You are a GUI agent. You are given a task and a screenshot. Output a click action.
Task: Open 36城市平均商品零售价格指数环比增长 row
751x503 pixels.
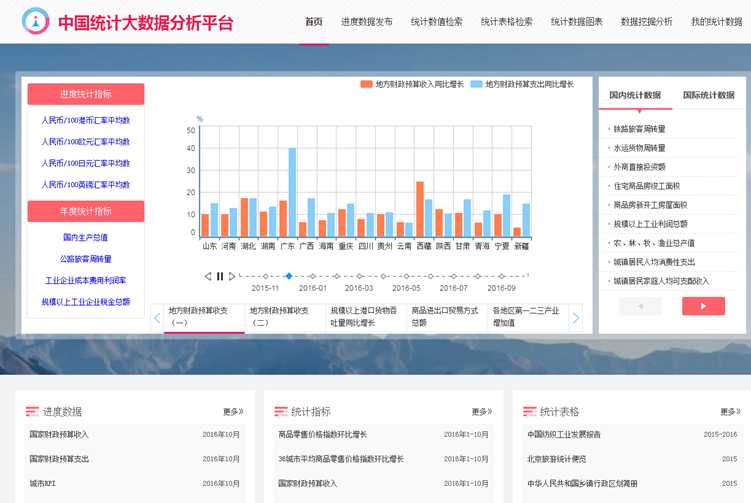click(x=383, y=459)
